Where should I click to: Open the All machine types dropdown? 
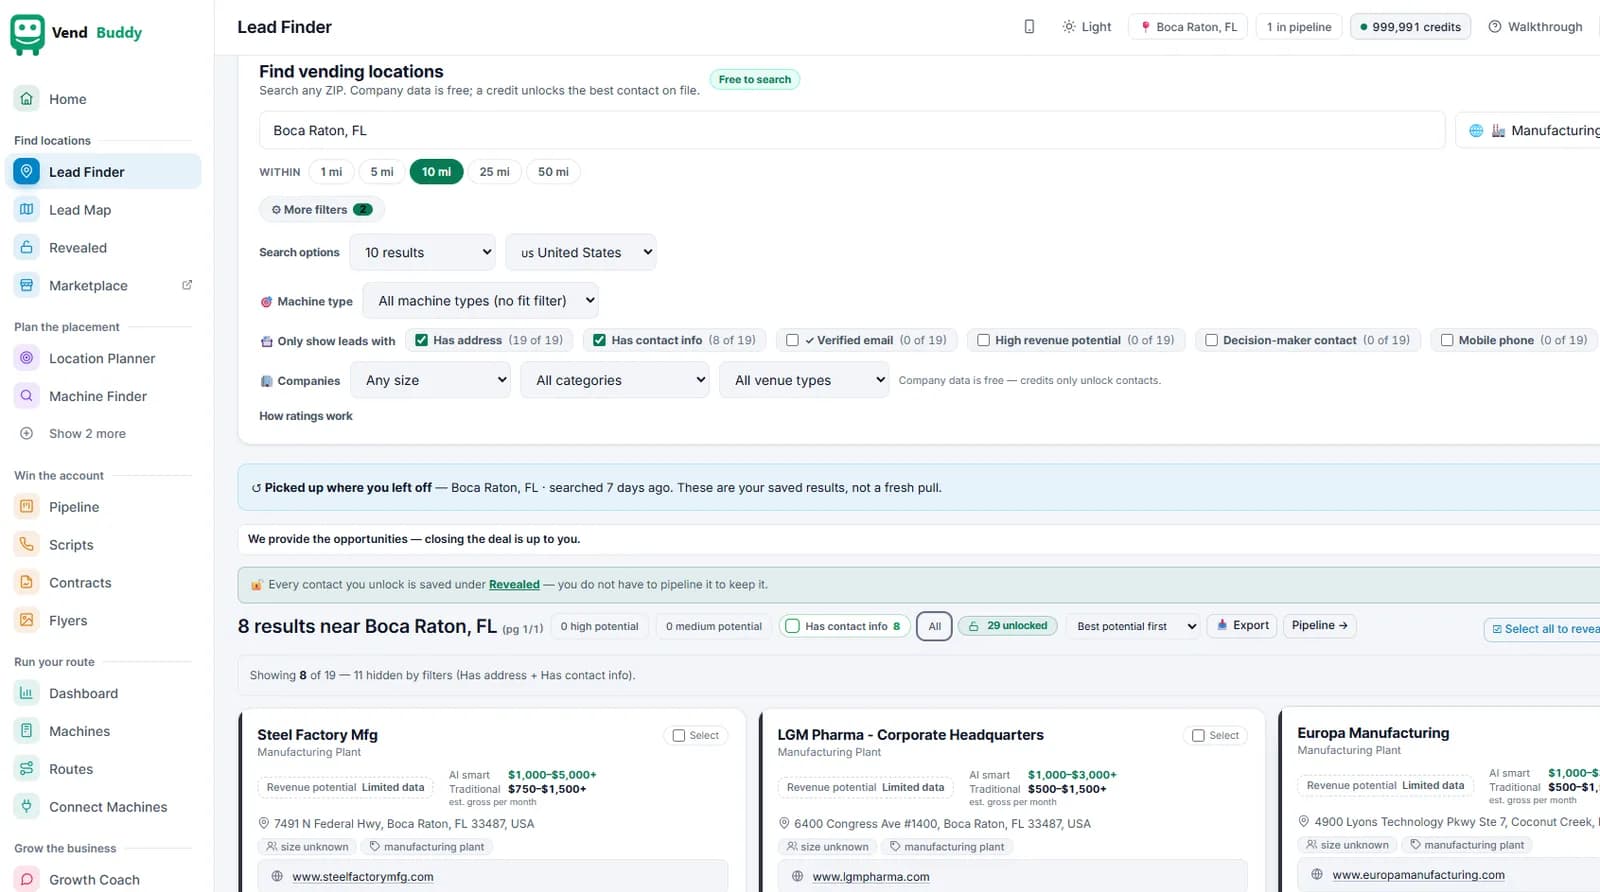point(481,300)
